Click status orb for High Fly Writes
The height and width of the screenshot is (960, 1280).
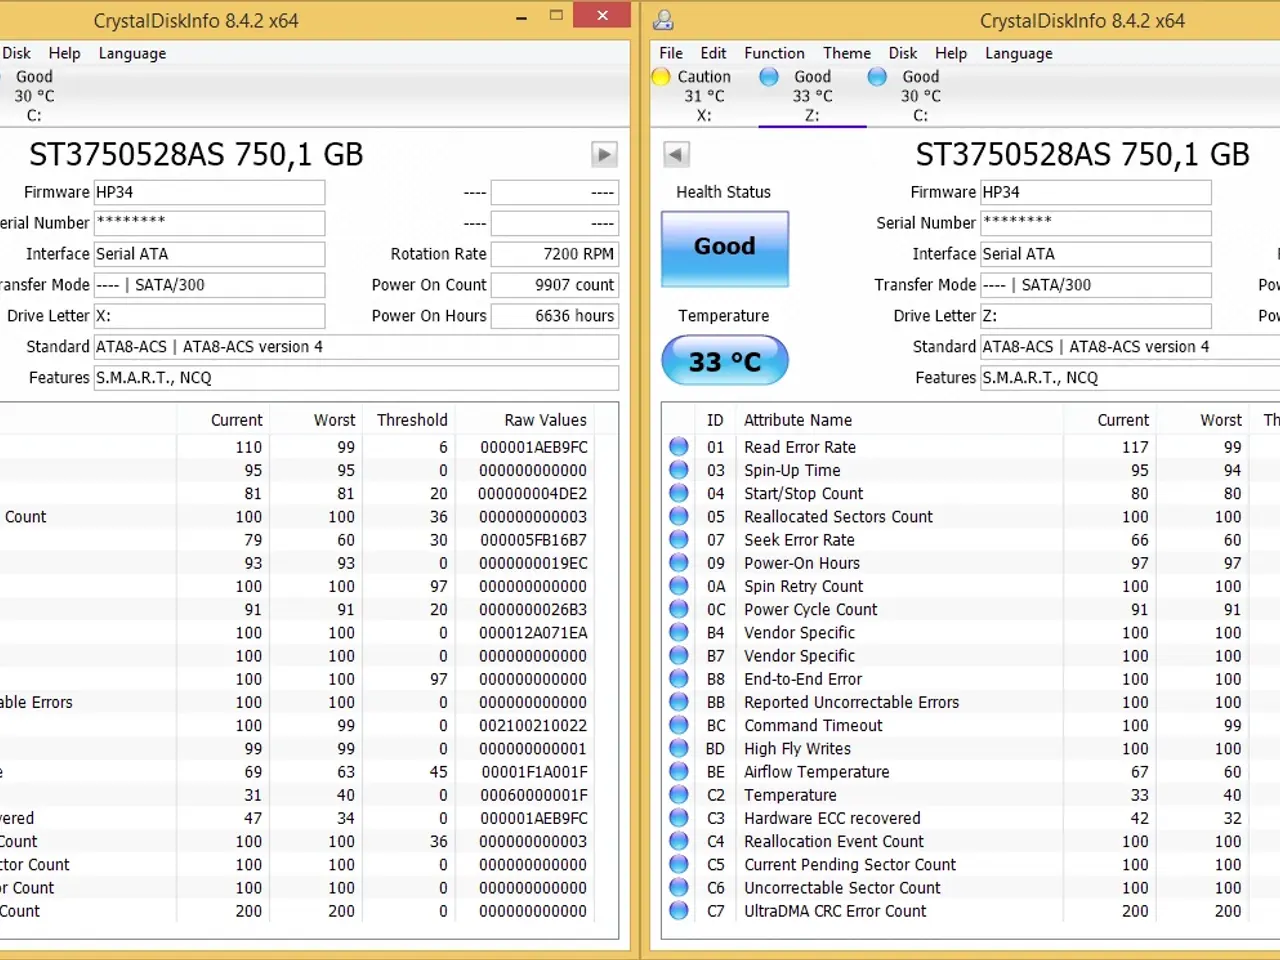click(x=679, y=748)
